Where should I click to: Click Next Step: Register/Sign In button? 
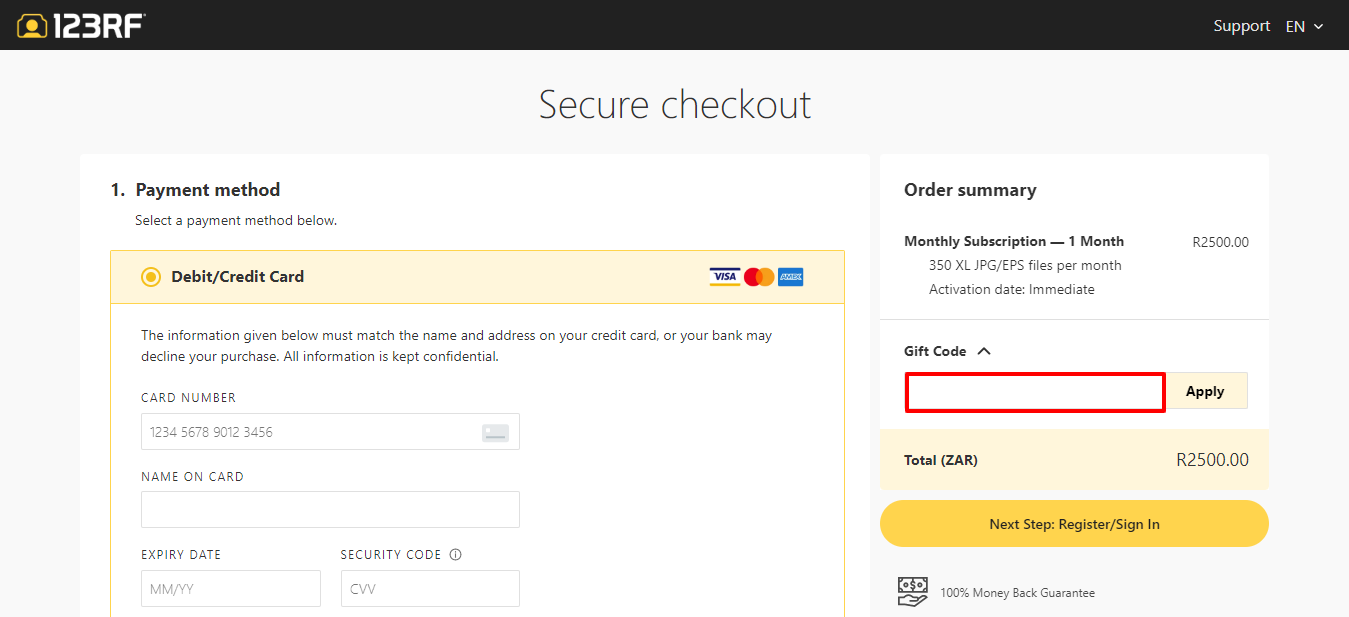pos(1074,524)
